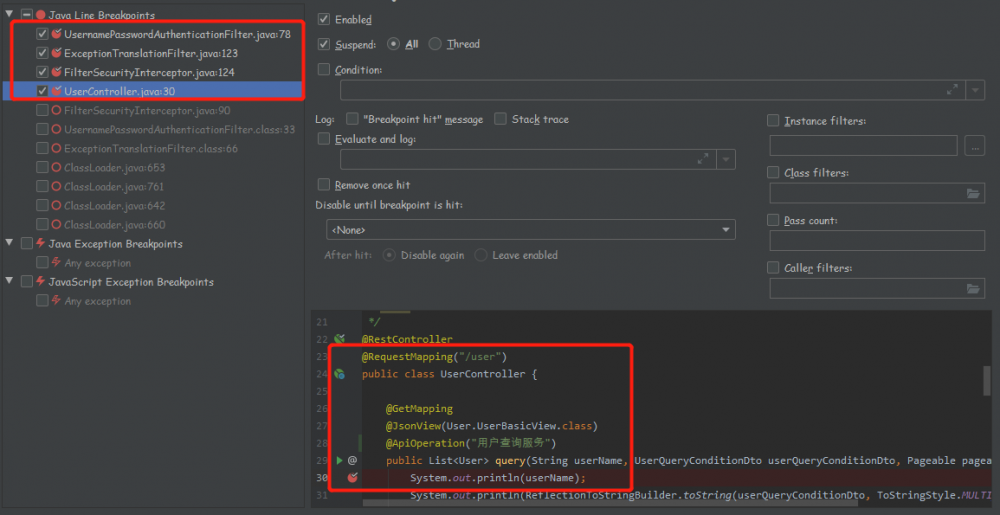
Task: Check the "Breakpoint hit" message checkbox
Action: click(x=352, y=119)
